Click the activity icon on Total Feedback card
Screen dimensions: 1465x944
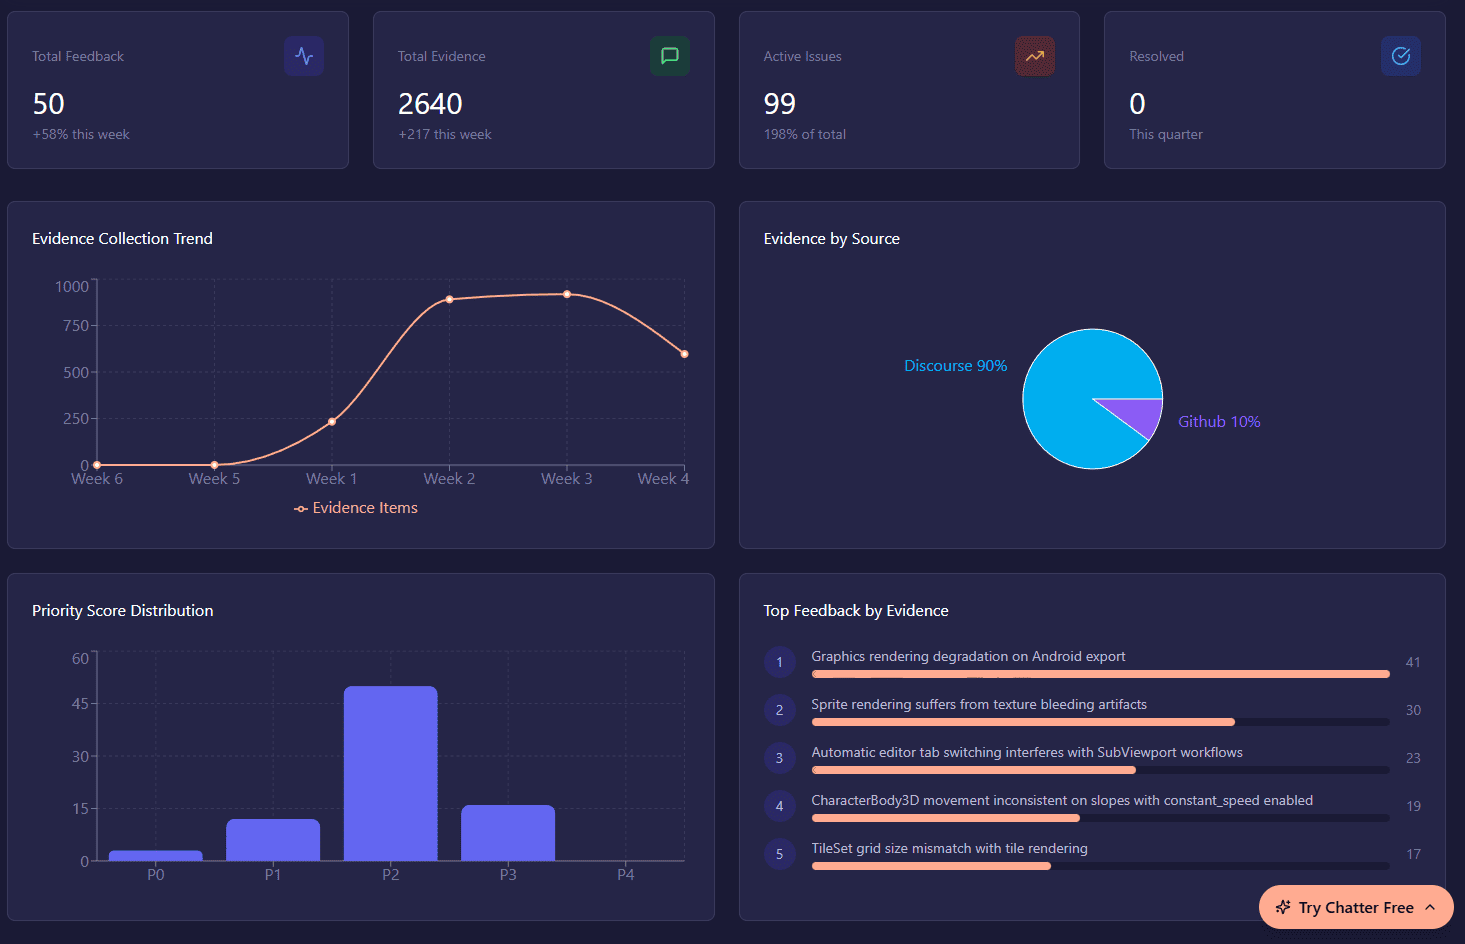303,56
